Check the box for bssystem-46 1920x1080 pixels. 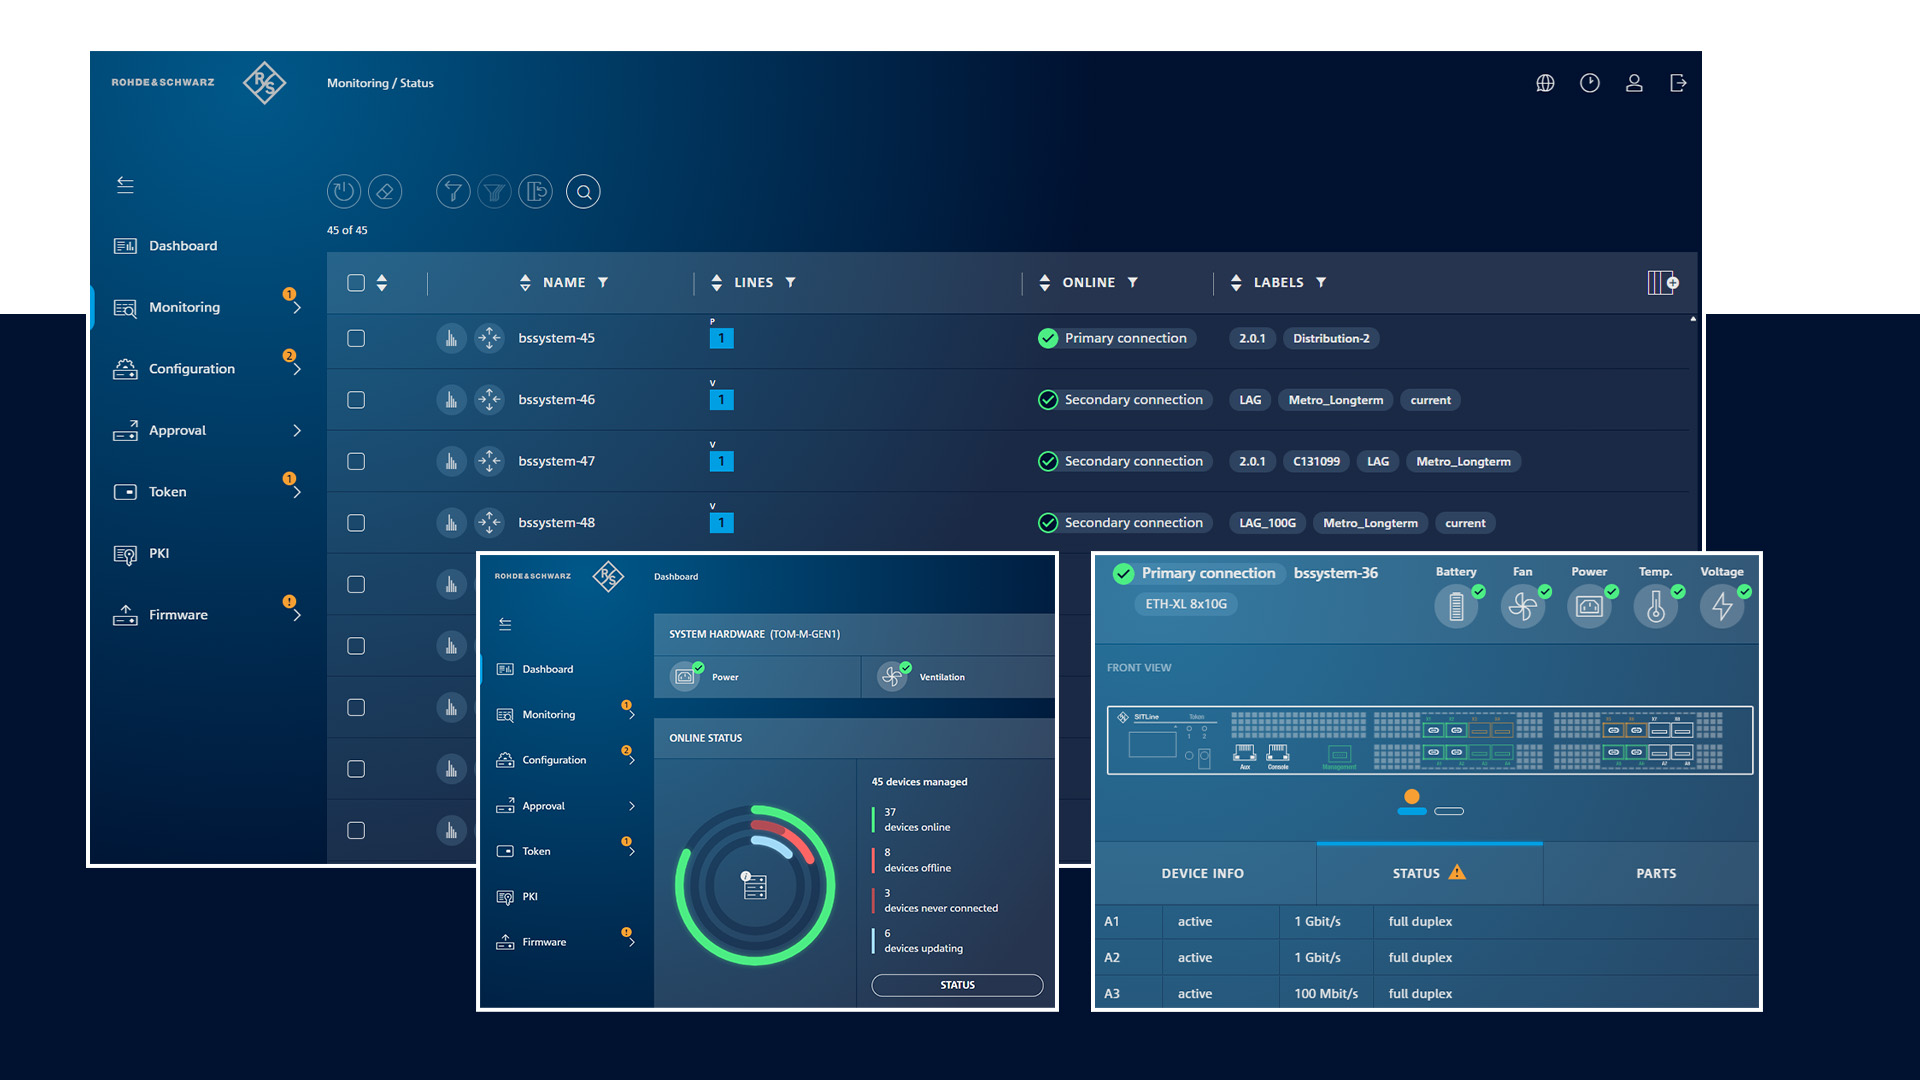pos(356,400)
